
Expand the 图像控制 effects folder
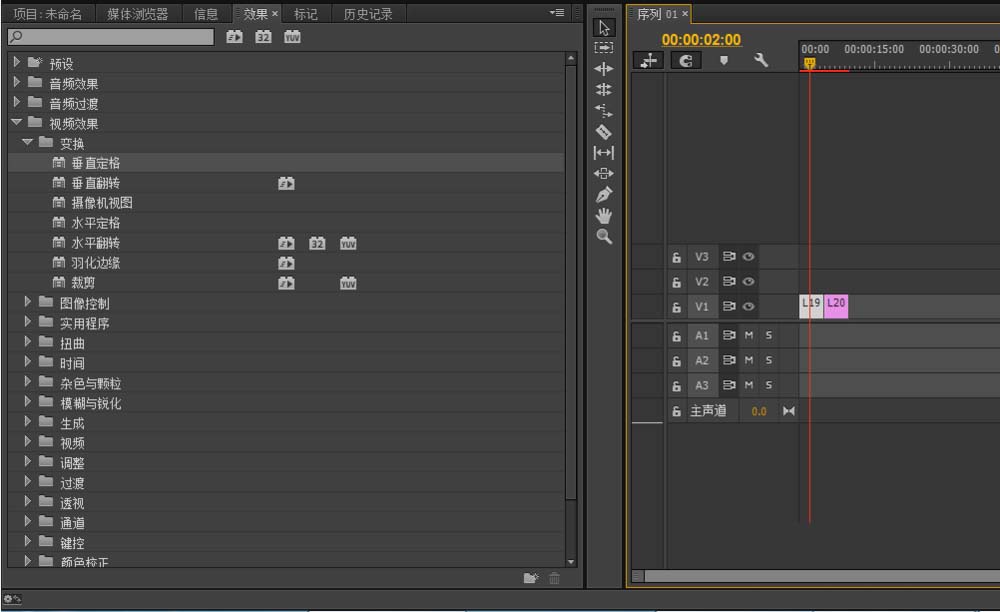(x=29, y=302)
